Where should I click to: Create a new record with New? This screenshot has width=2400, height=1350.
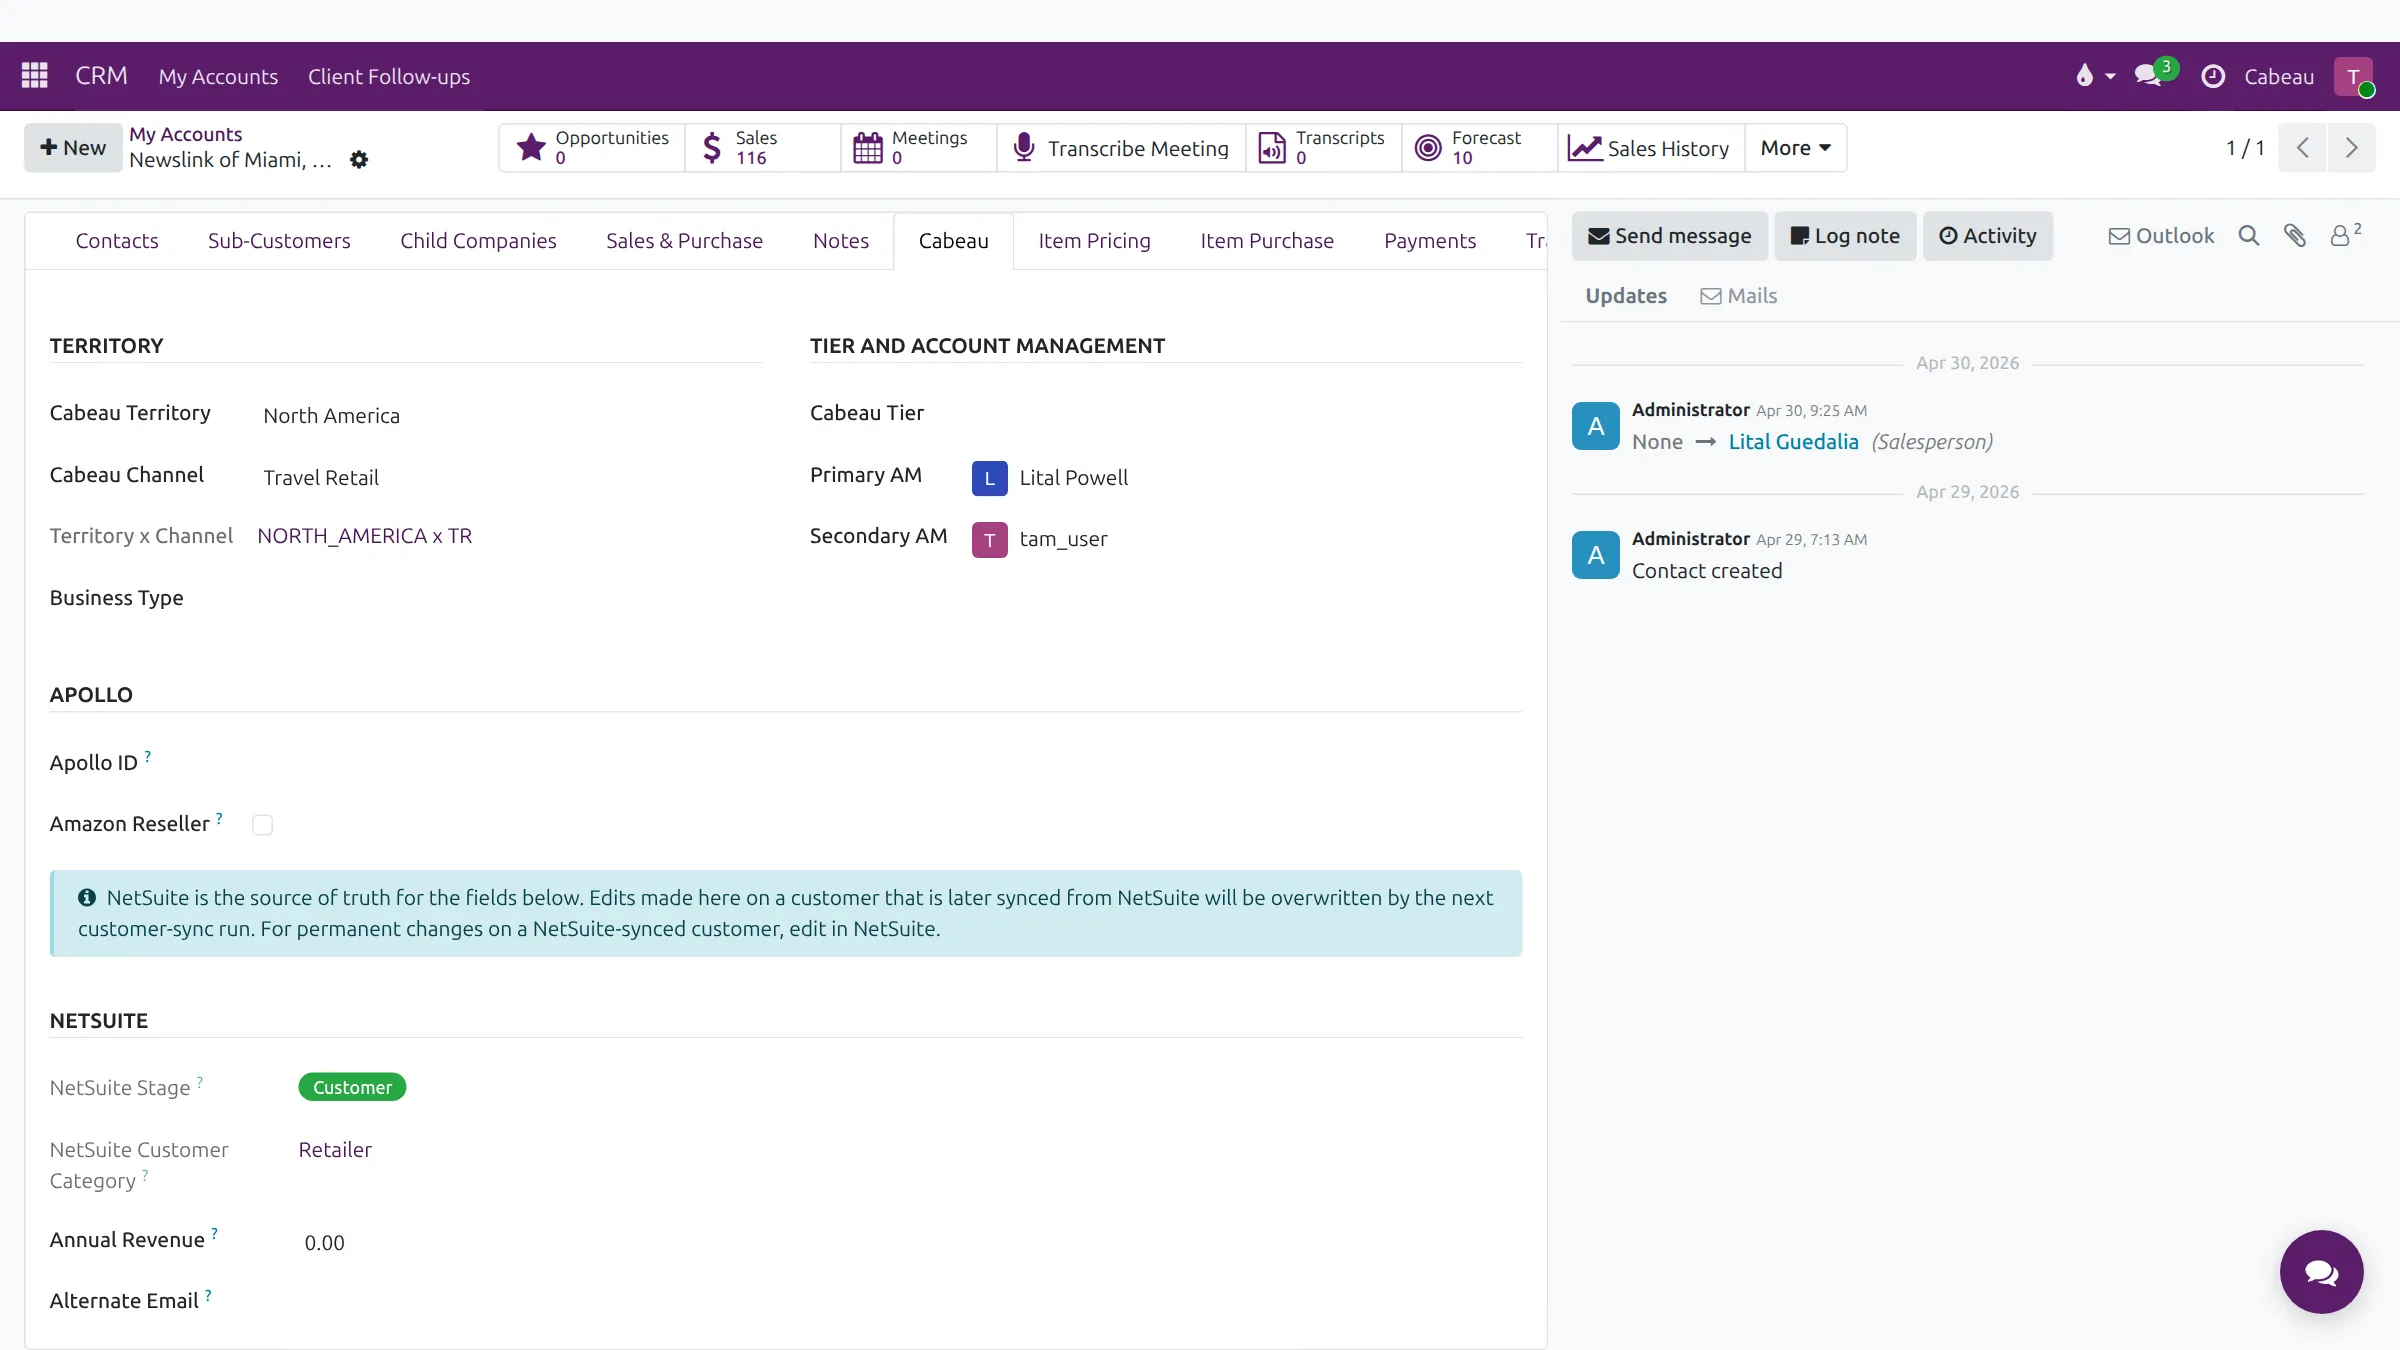pos(73,148)
